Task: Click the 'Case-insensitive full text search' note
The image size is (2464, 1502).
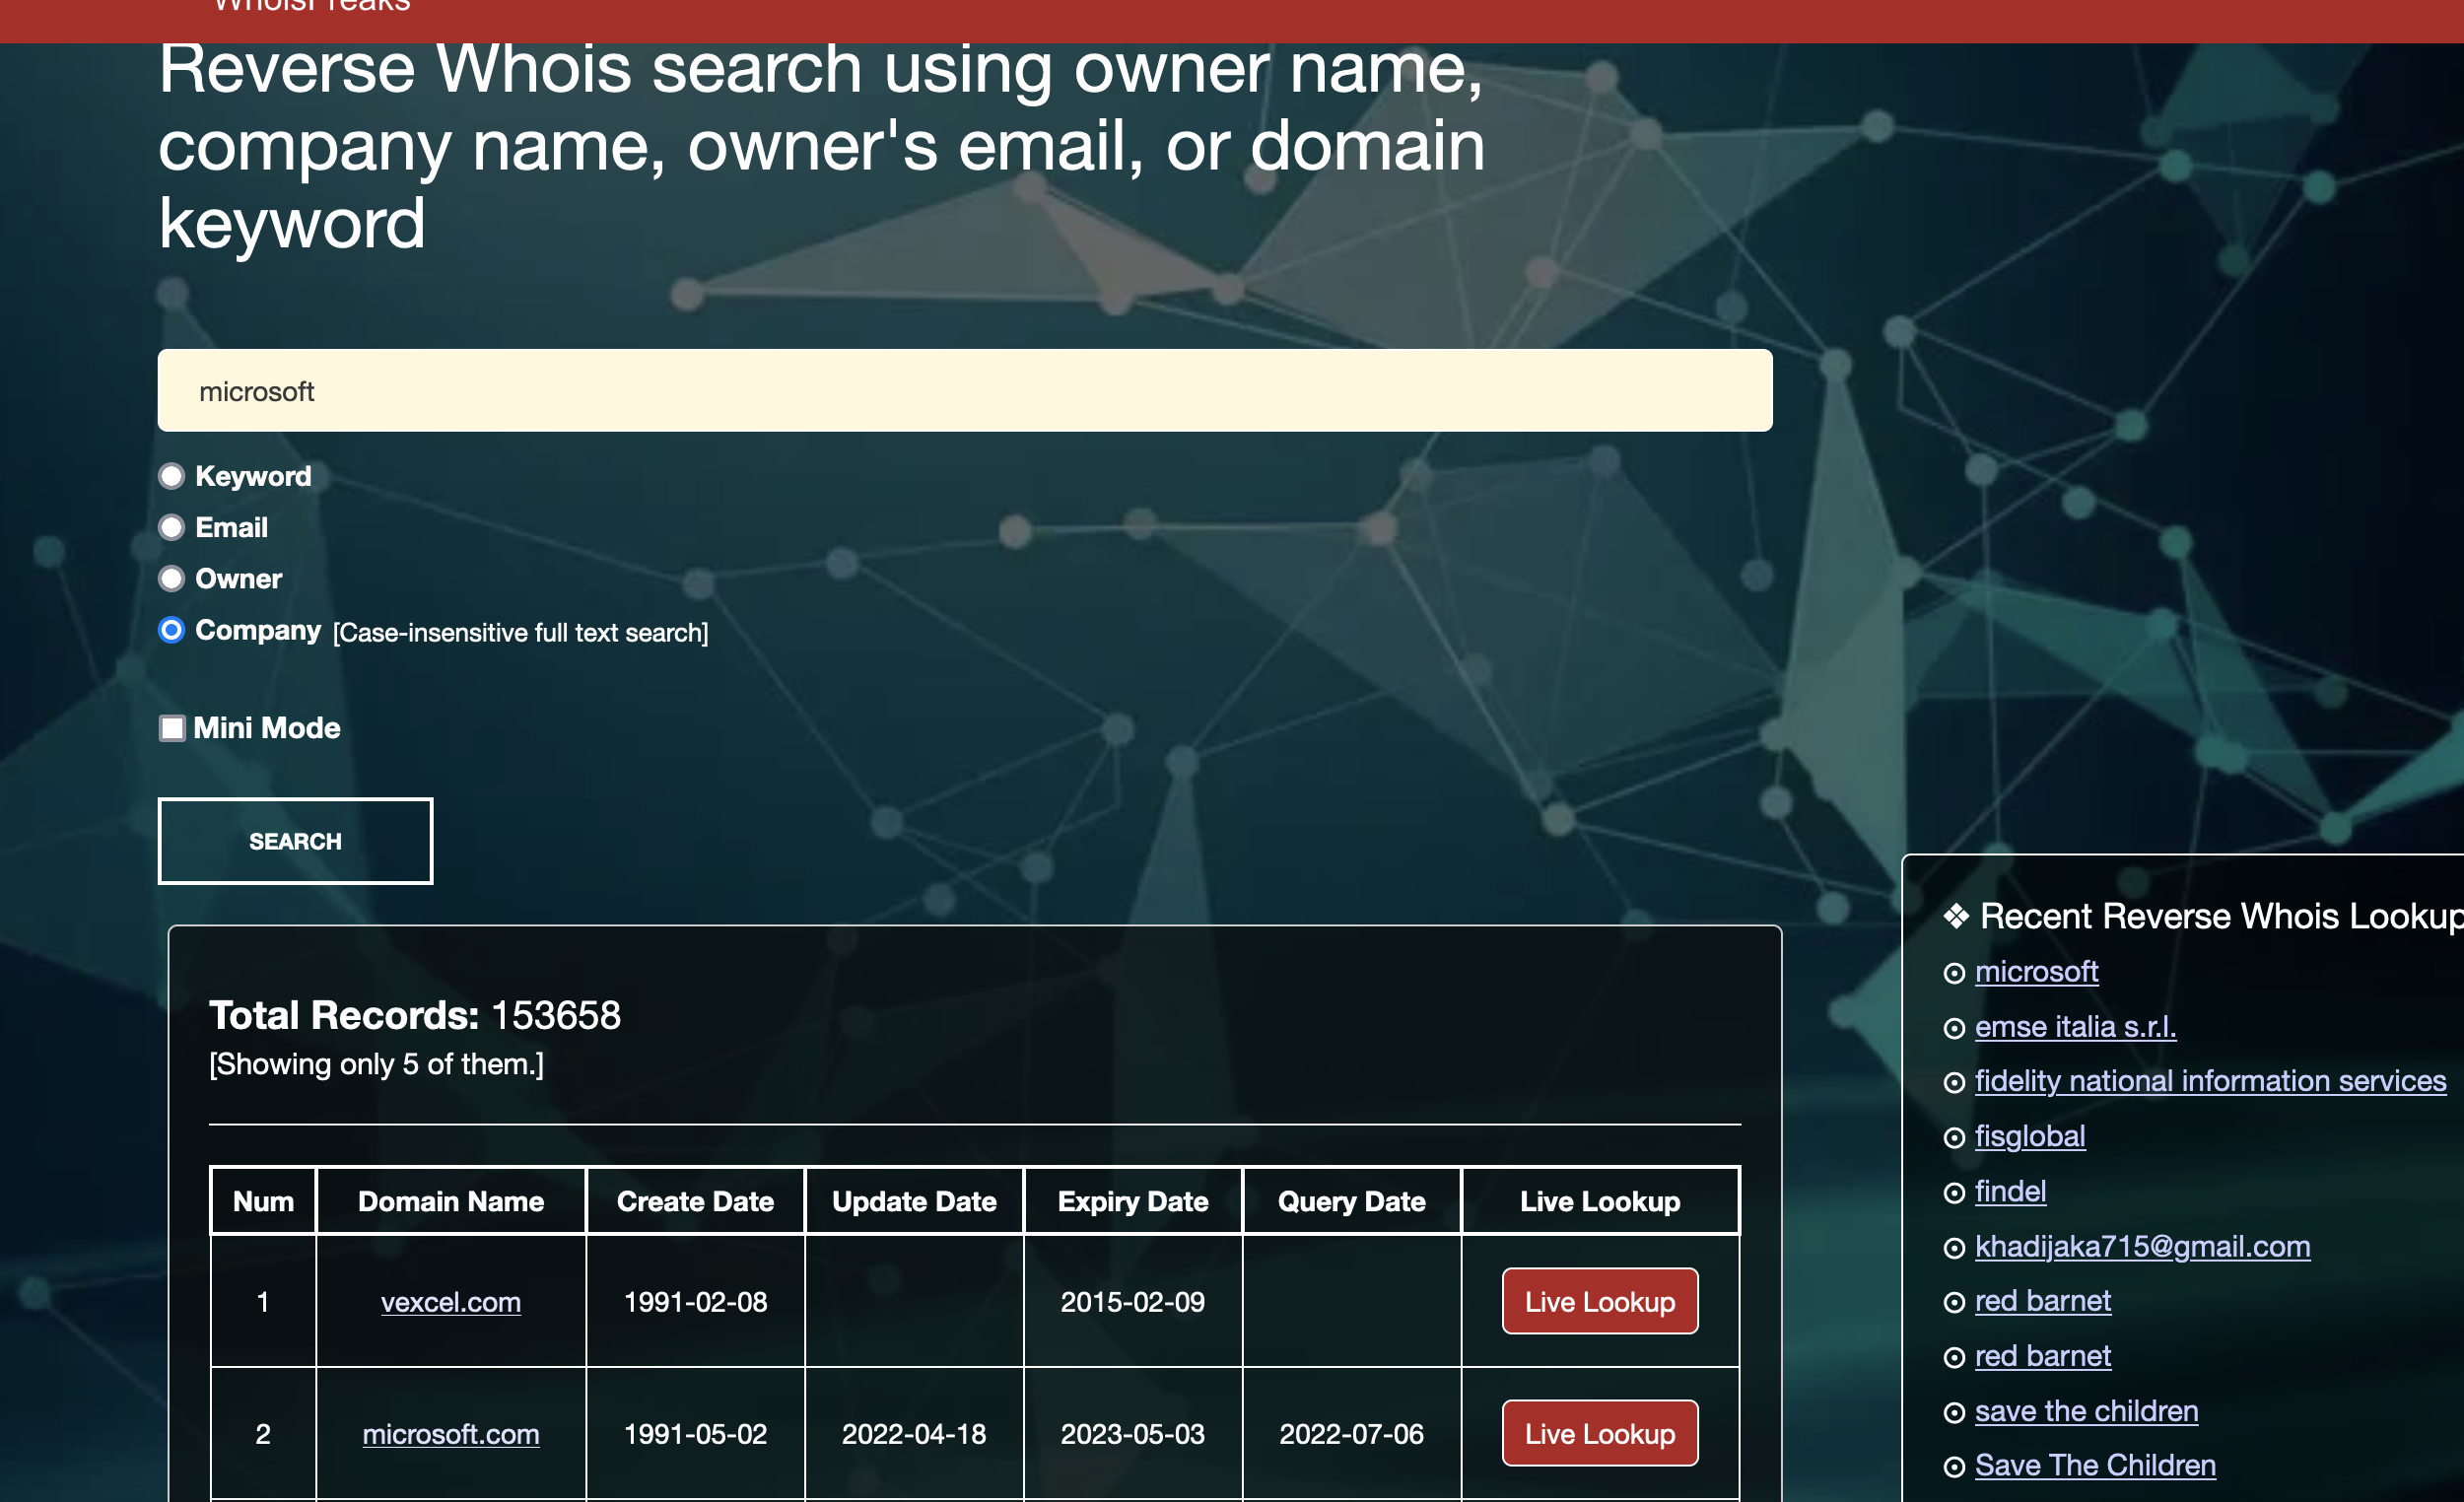Action: pyautogui.click(x=521, y=633)
